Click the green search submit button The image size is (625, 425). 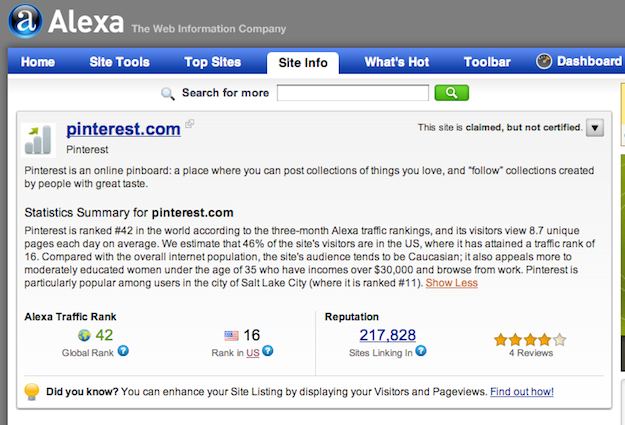pos(451,93)
